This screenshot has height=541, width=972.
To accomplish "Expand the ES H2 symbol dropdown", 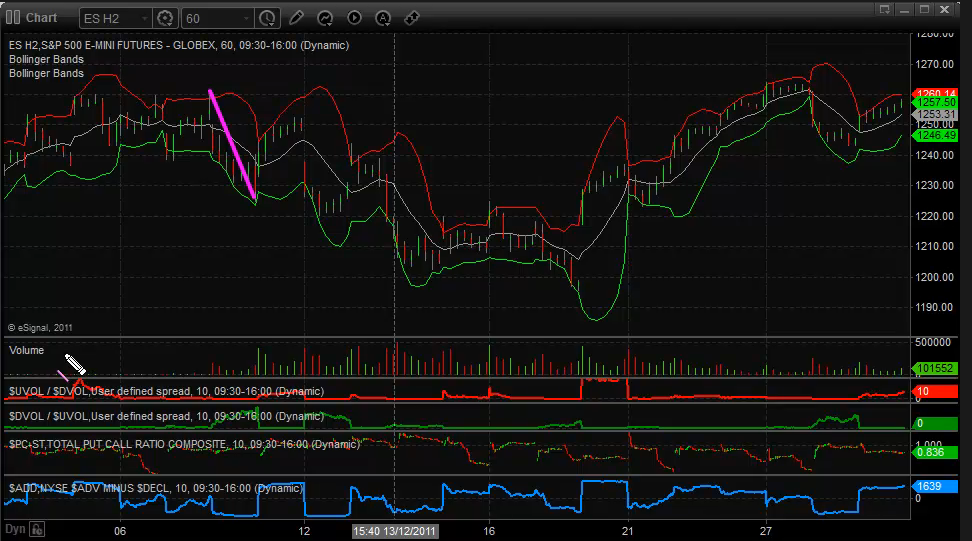I will 143,18.
